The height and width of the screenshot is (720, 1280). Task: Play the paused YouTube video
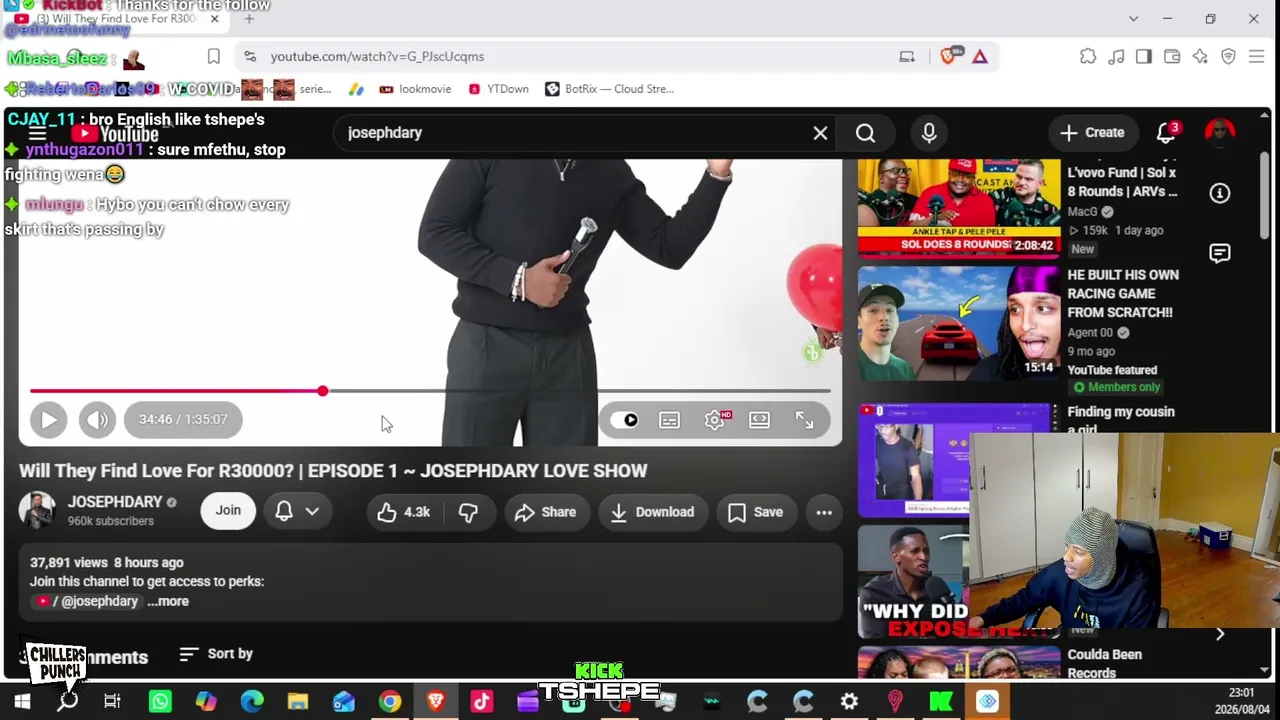[x=48, y=420]
